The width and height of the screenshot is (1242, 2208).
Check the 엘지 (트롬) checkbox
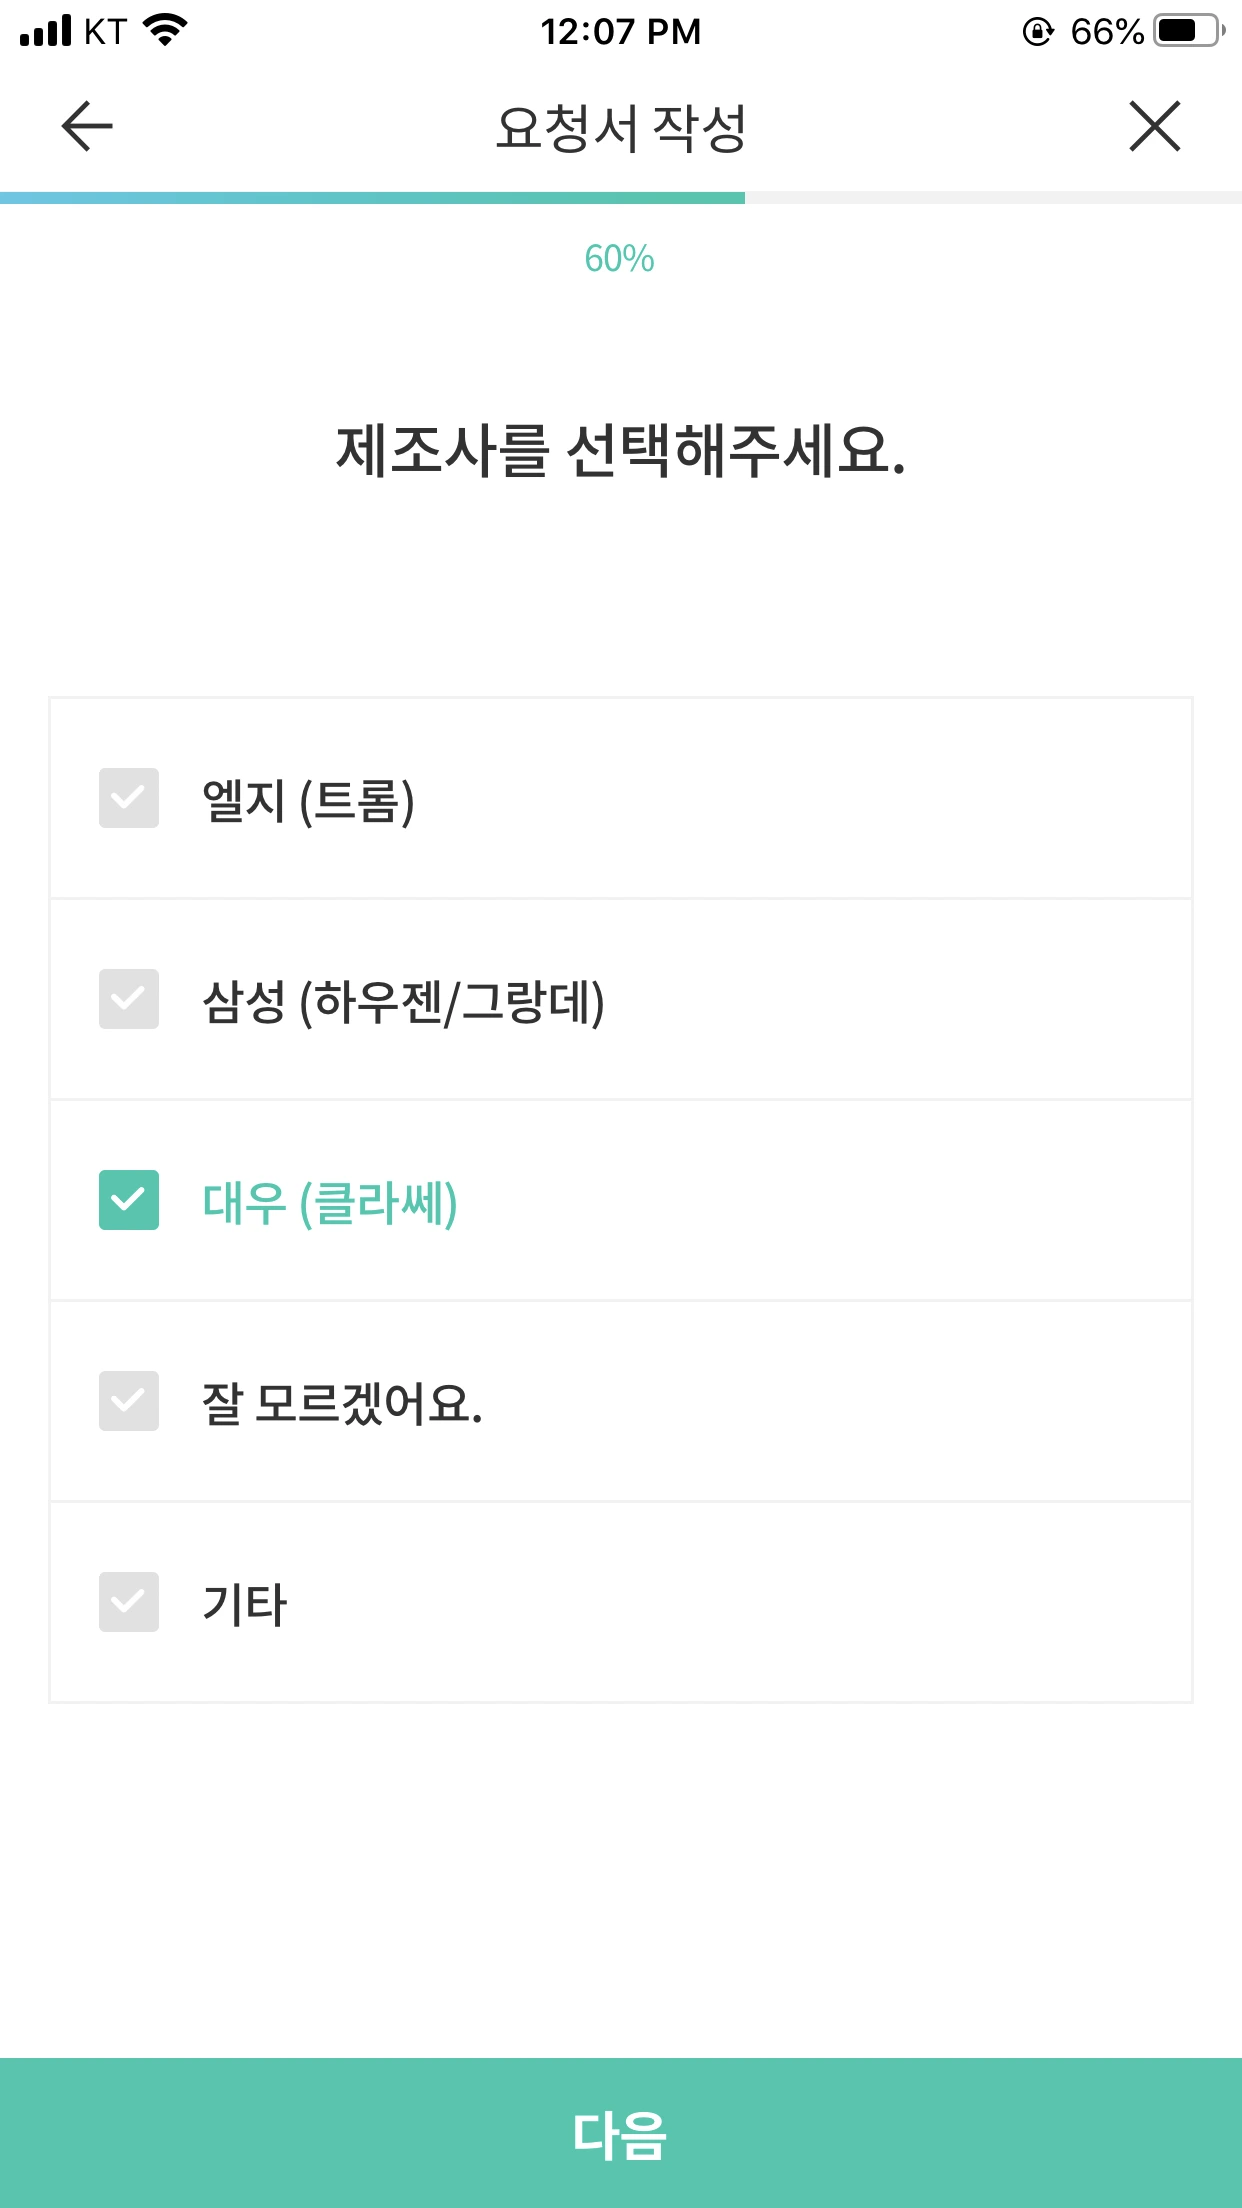point(129,798)
